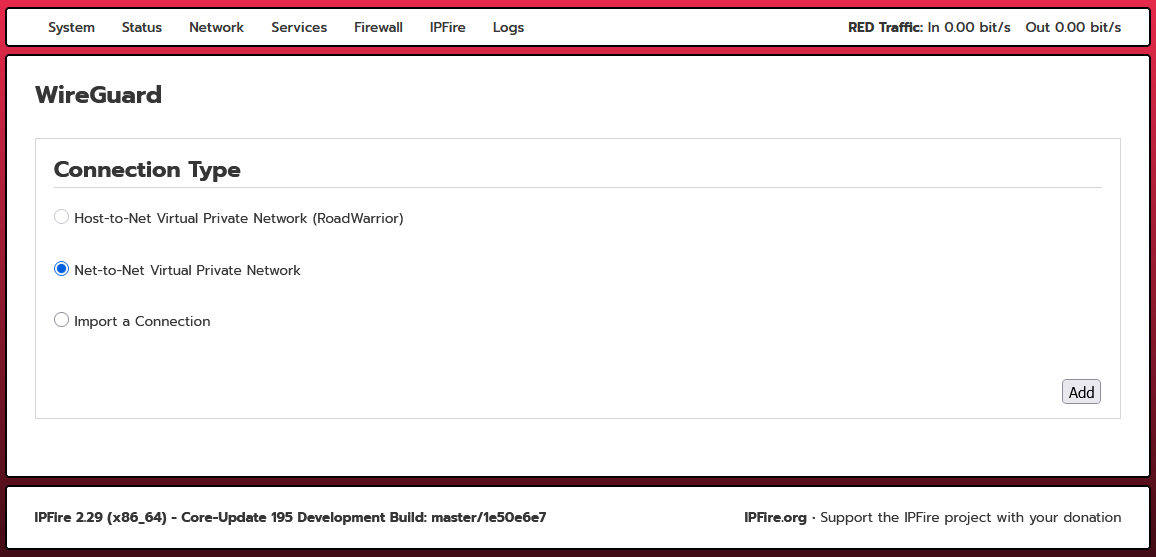1156x557 pixels.
Task: Click the RED Traffic label
Action: 885,27
